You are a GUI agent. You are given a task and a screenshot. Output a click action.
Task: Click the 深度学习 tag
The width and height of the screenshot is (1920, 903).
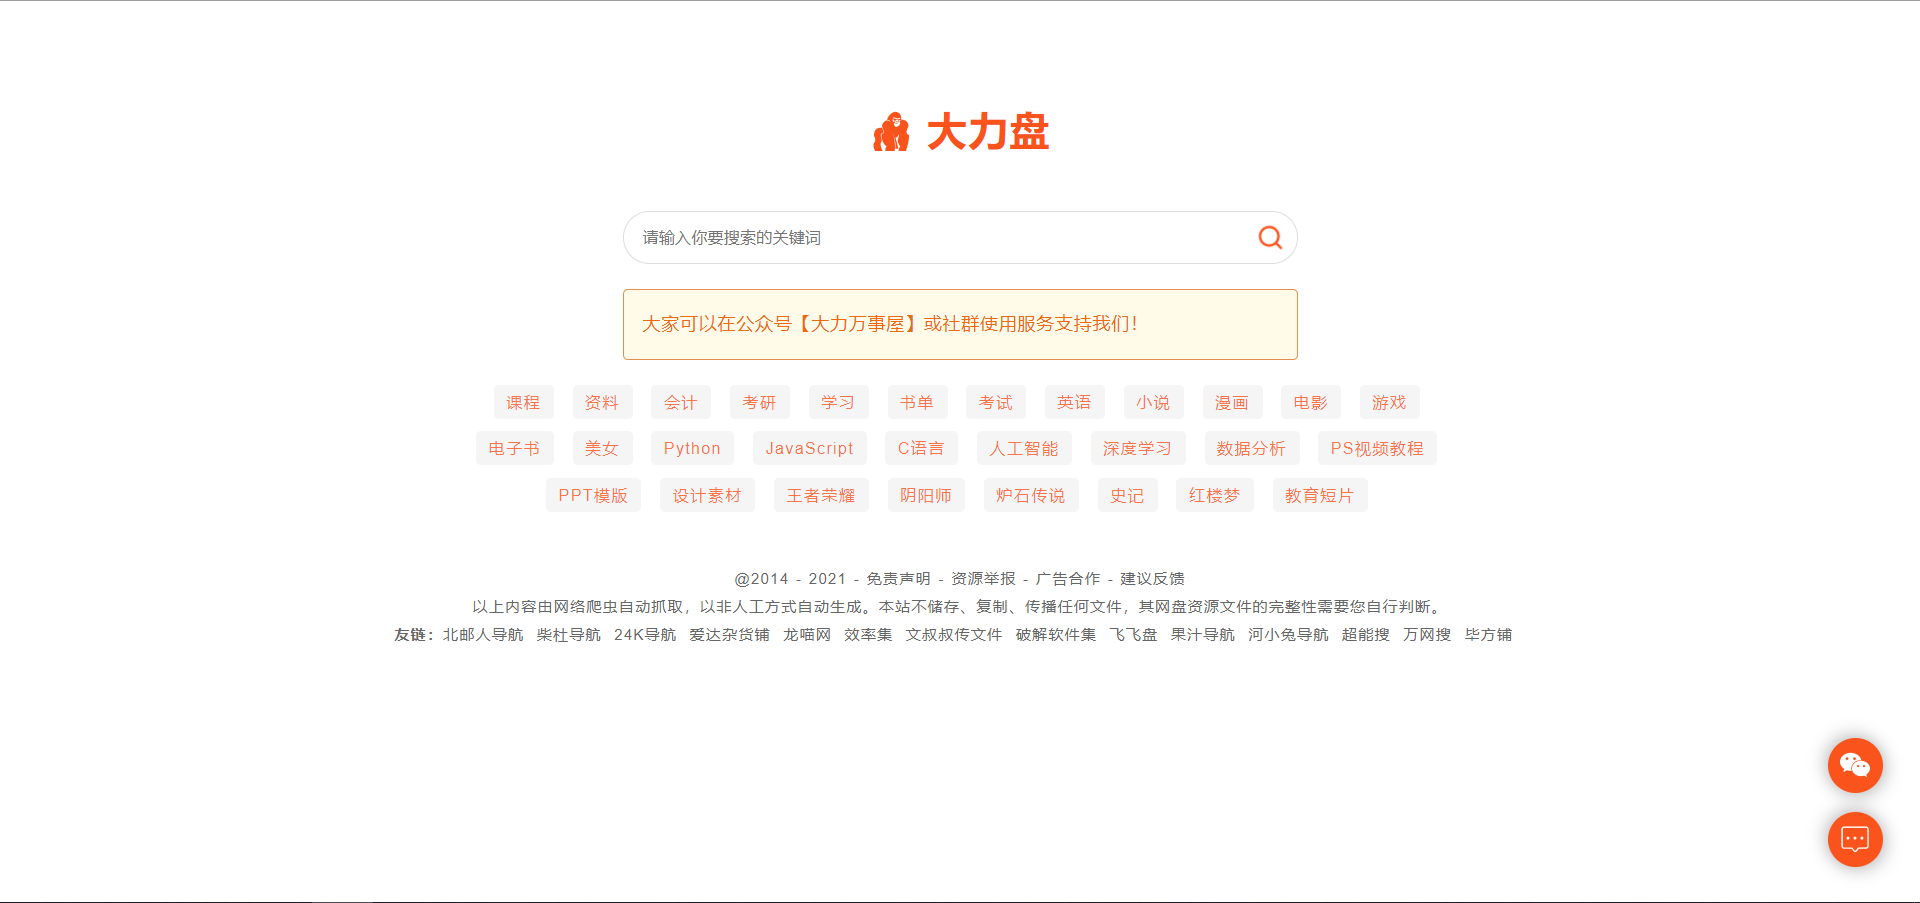[1137, 448]
